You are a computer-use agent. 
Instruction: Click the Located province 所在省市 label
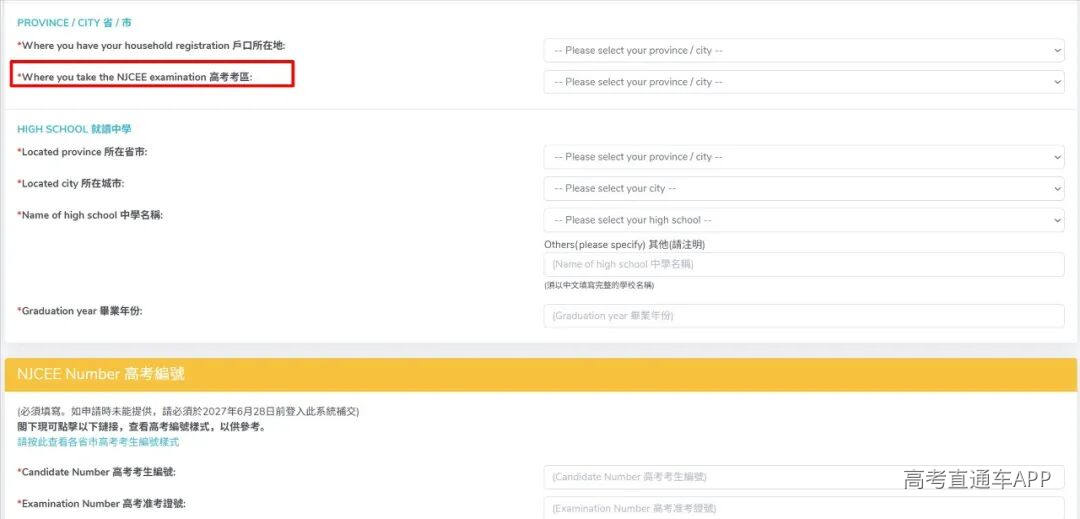coord(83,152)
